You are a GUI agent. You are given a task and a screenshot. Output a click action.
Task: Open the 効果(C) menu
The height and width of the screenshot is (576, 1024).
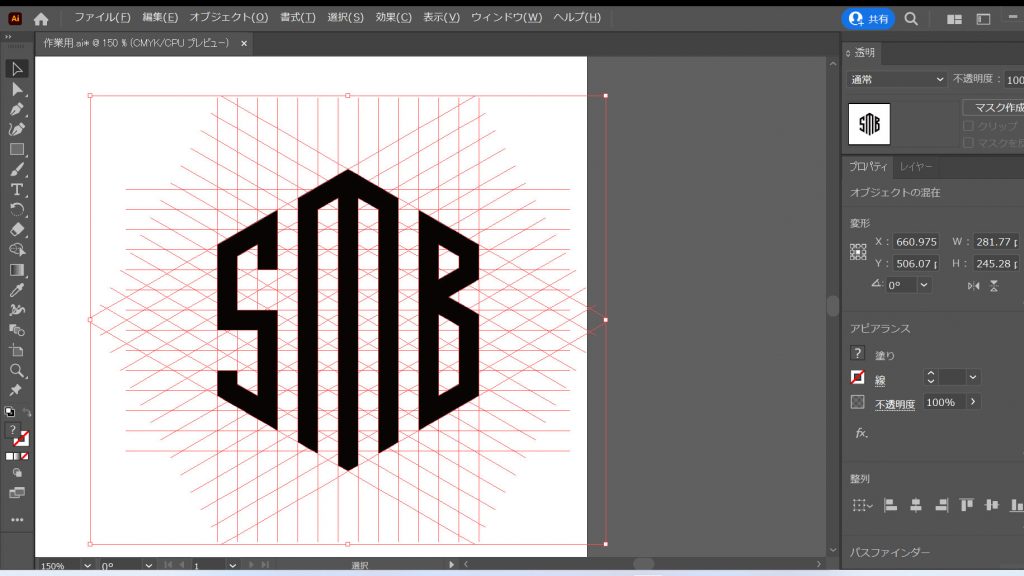click(x=393, y=18)
